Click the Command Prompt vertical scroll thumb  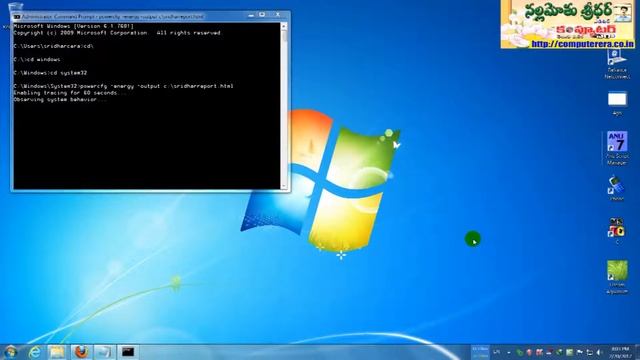coord(284,36)
